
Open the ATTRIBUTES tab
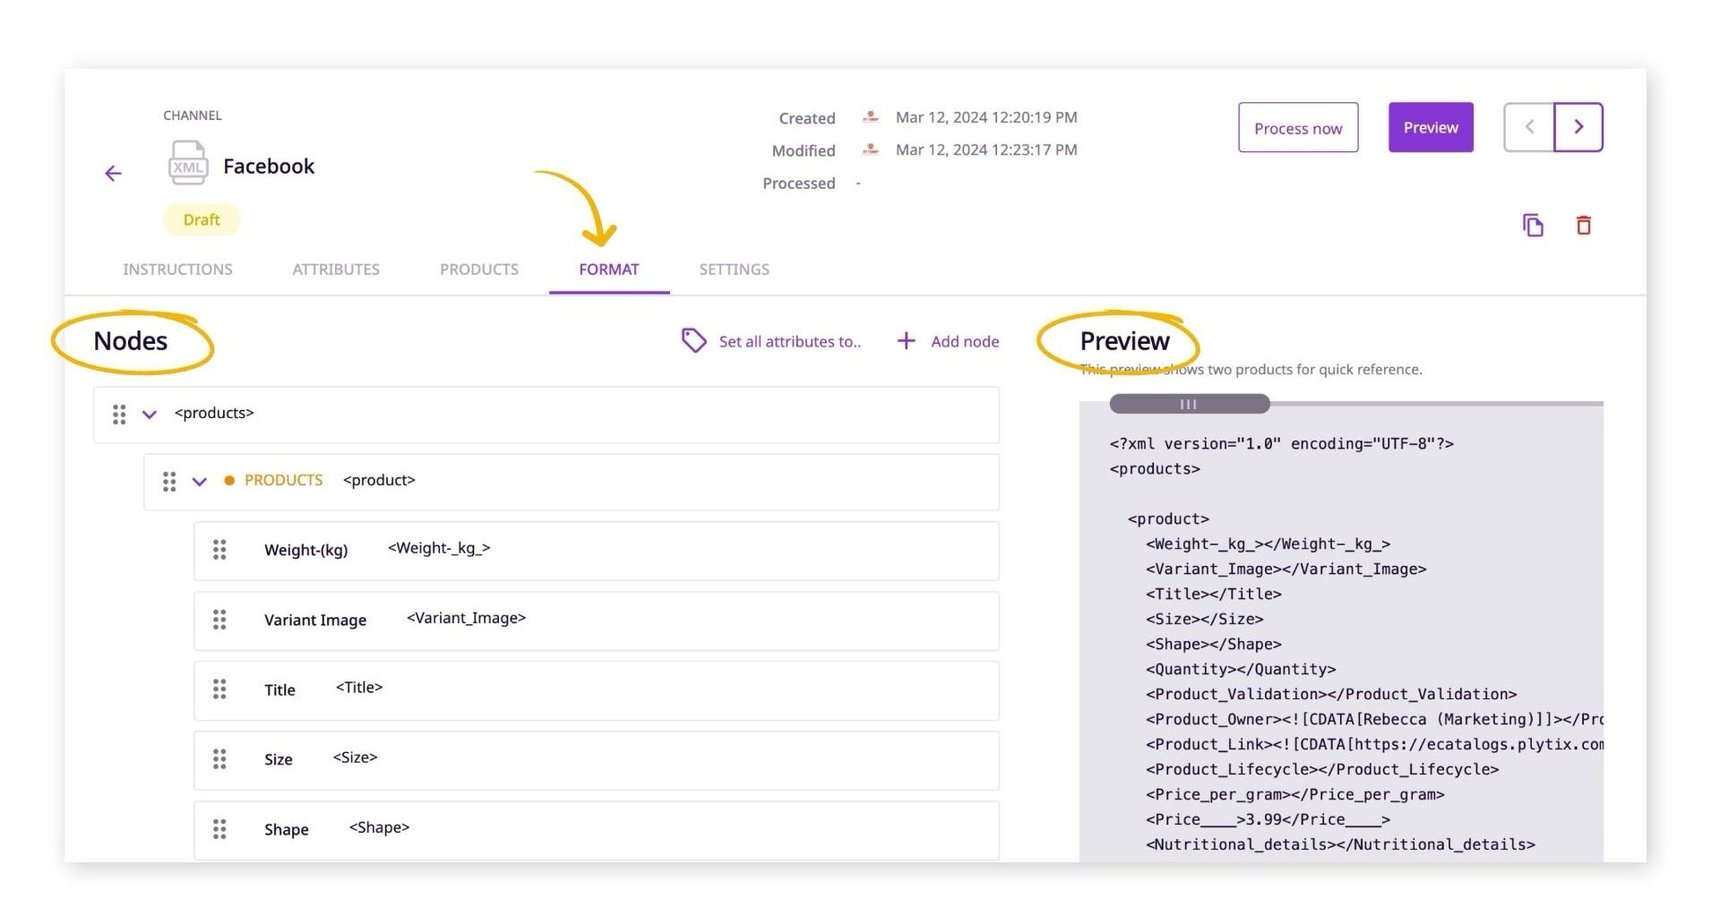pyautogui.click(x=335, y=269)
